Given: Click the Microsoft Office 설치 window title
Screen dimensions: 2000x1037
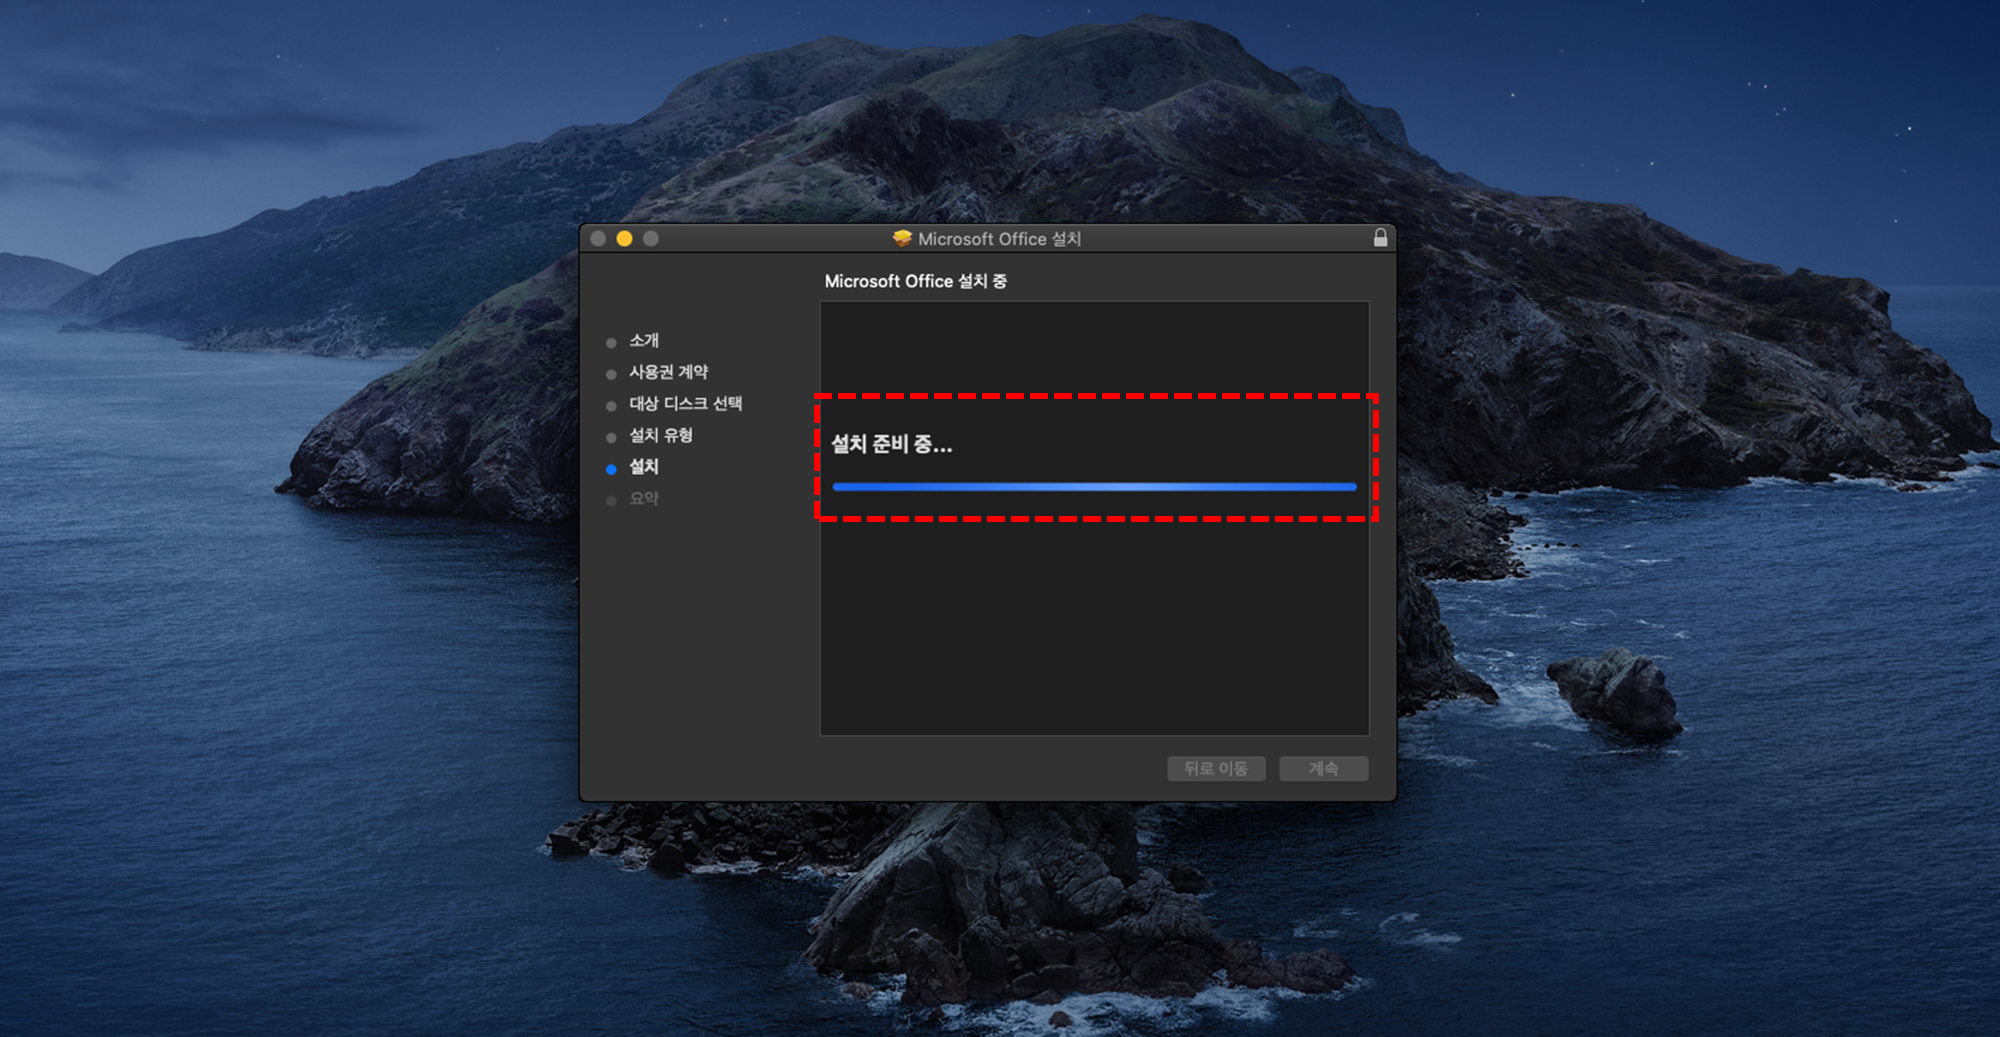Looking at the screenshot, I should pyautogui.click(x=999, y=239).
